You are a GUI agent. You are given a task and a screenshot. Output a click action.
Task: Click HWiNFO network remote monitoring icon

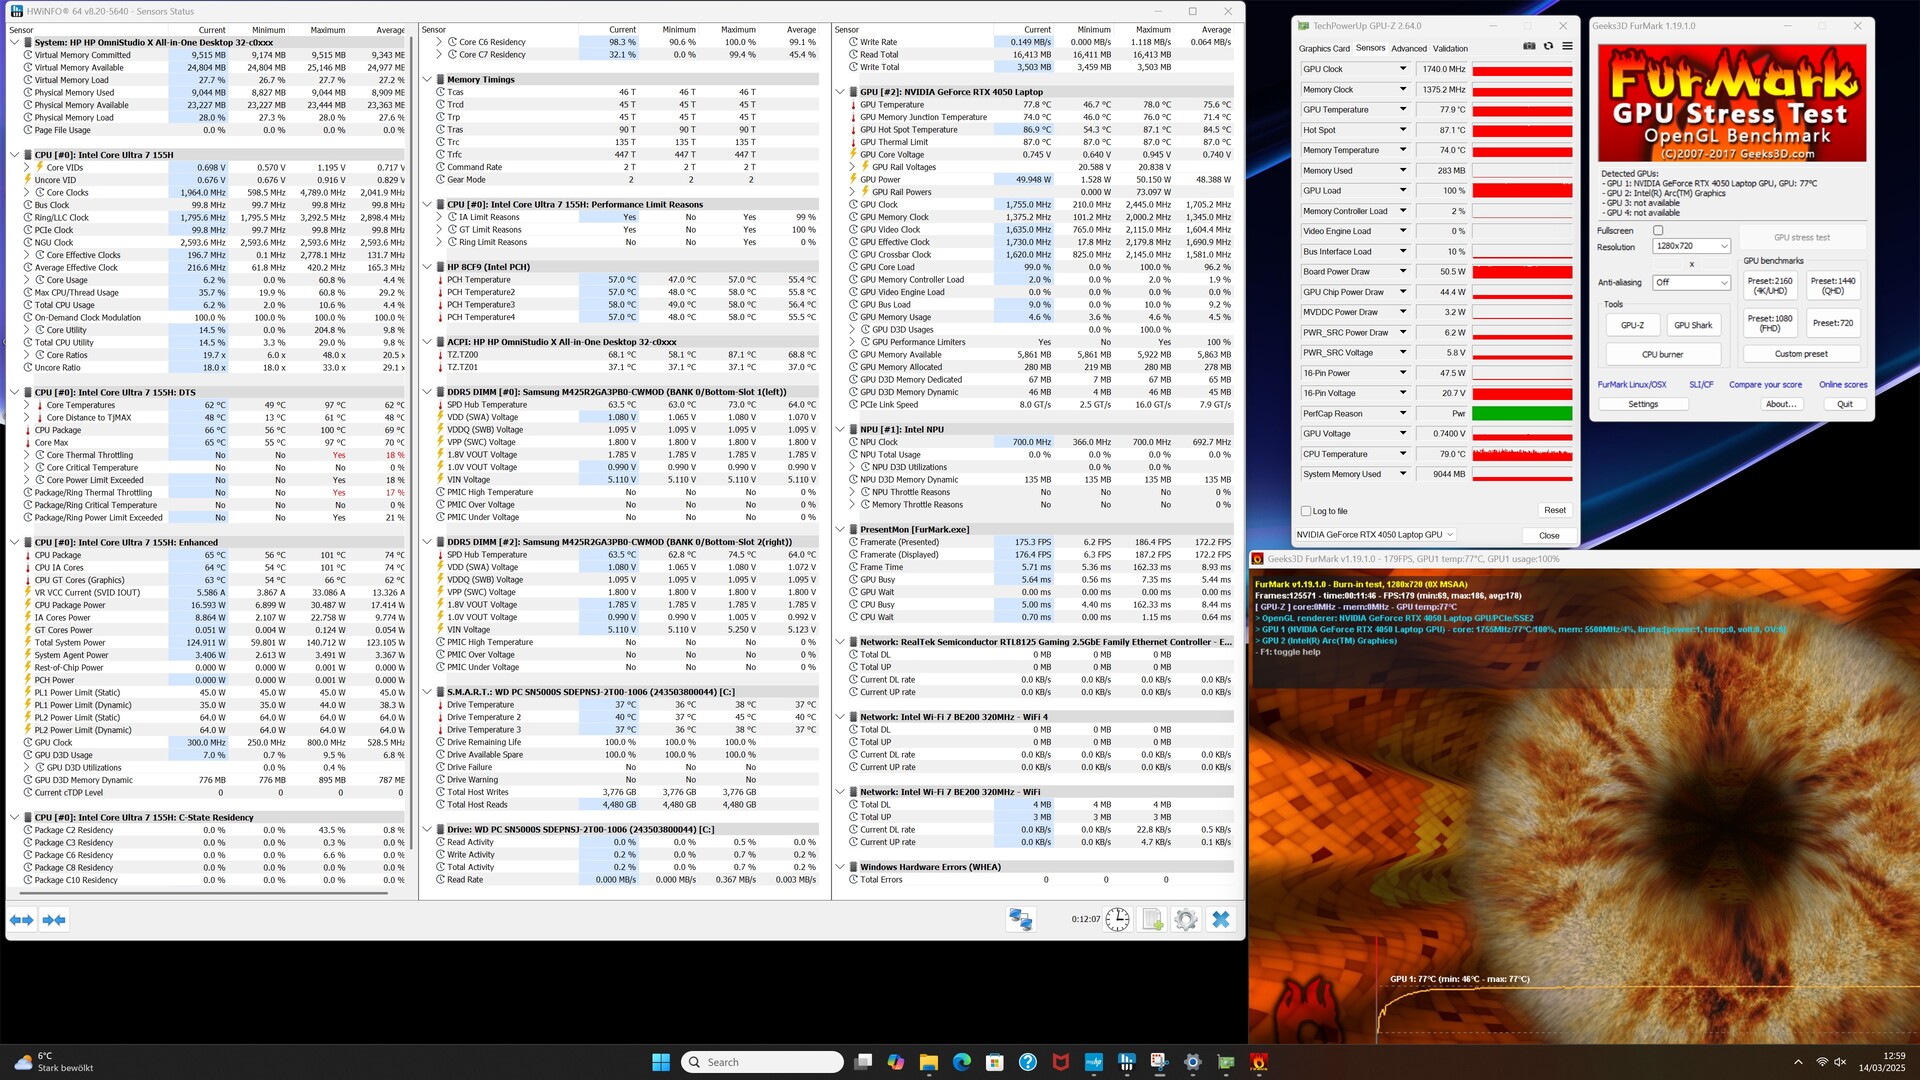[1020, 920]
